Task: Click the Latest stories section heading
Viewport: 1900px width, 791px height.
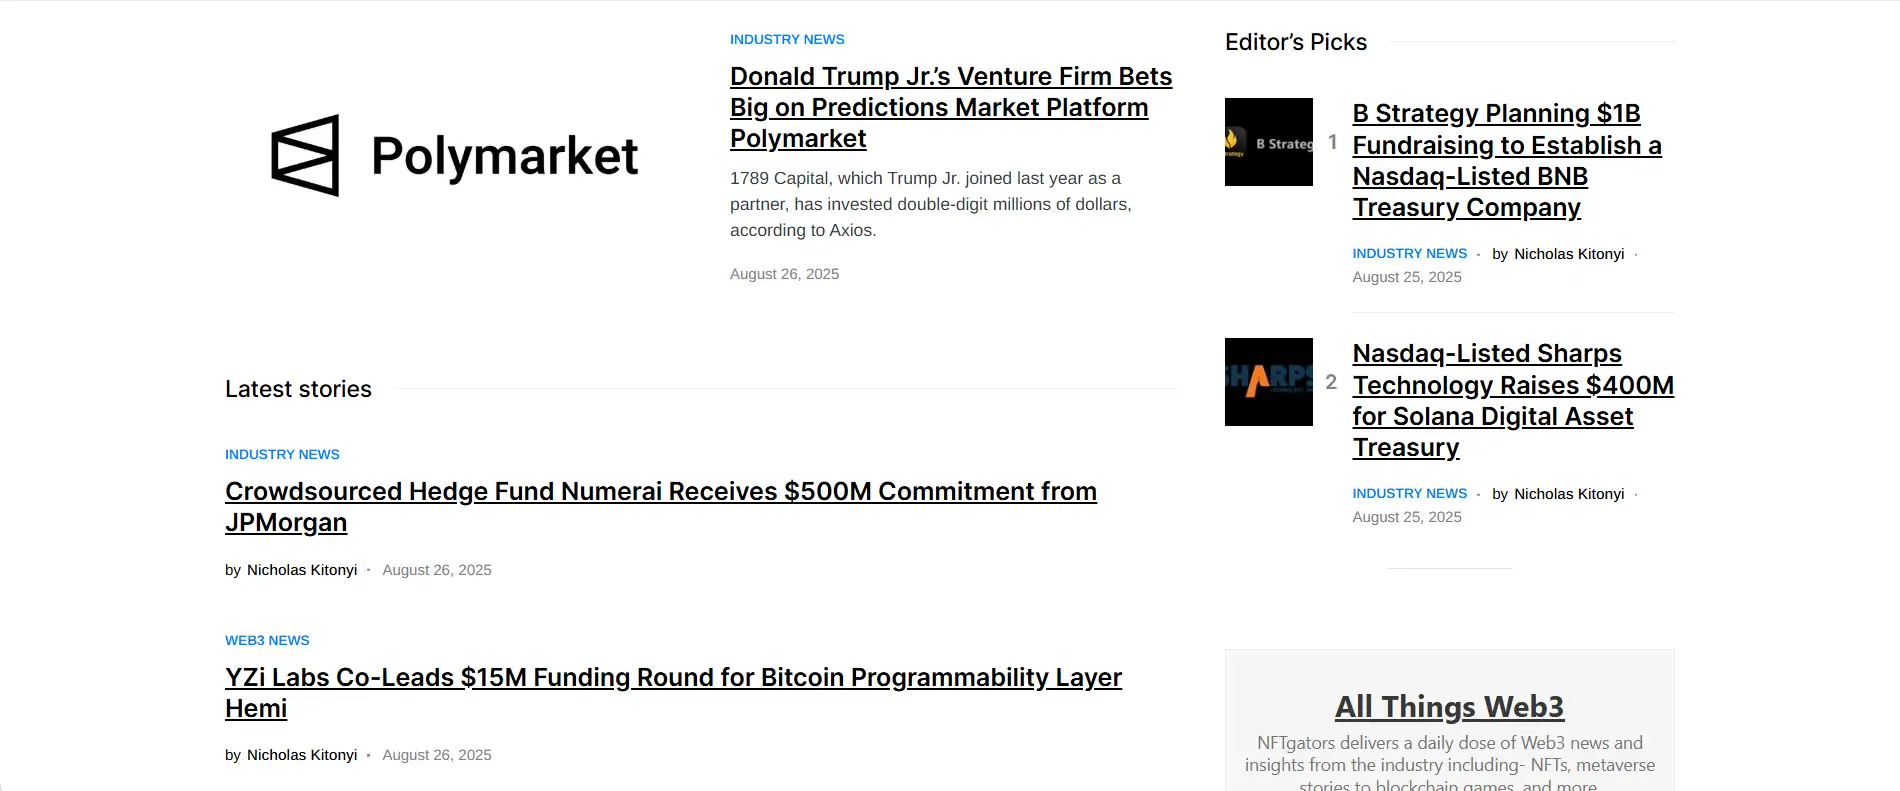Action: pyautogui.click(x=298, y=389)
